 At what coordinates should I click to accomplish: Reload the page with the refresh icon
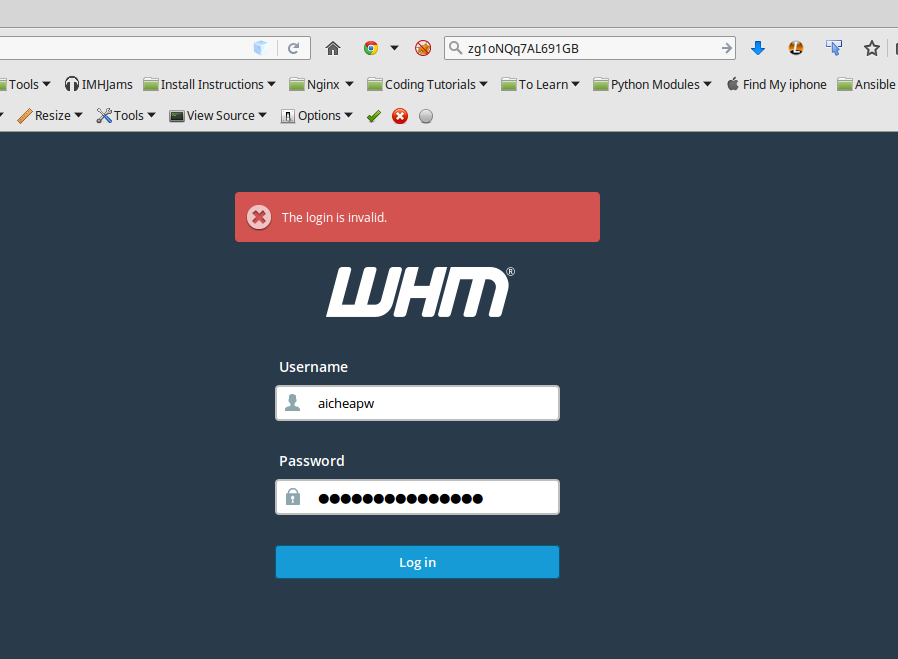[294, 48]
